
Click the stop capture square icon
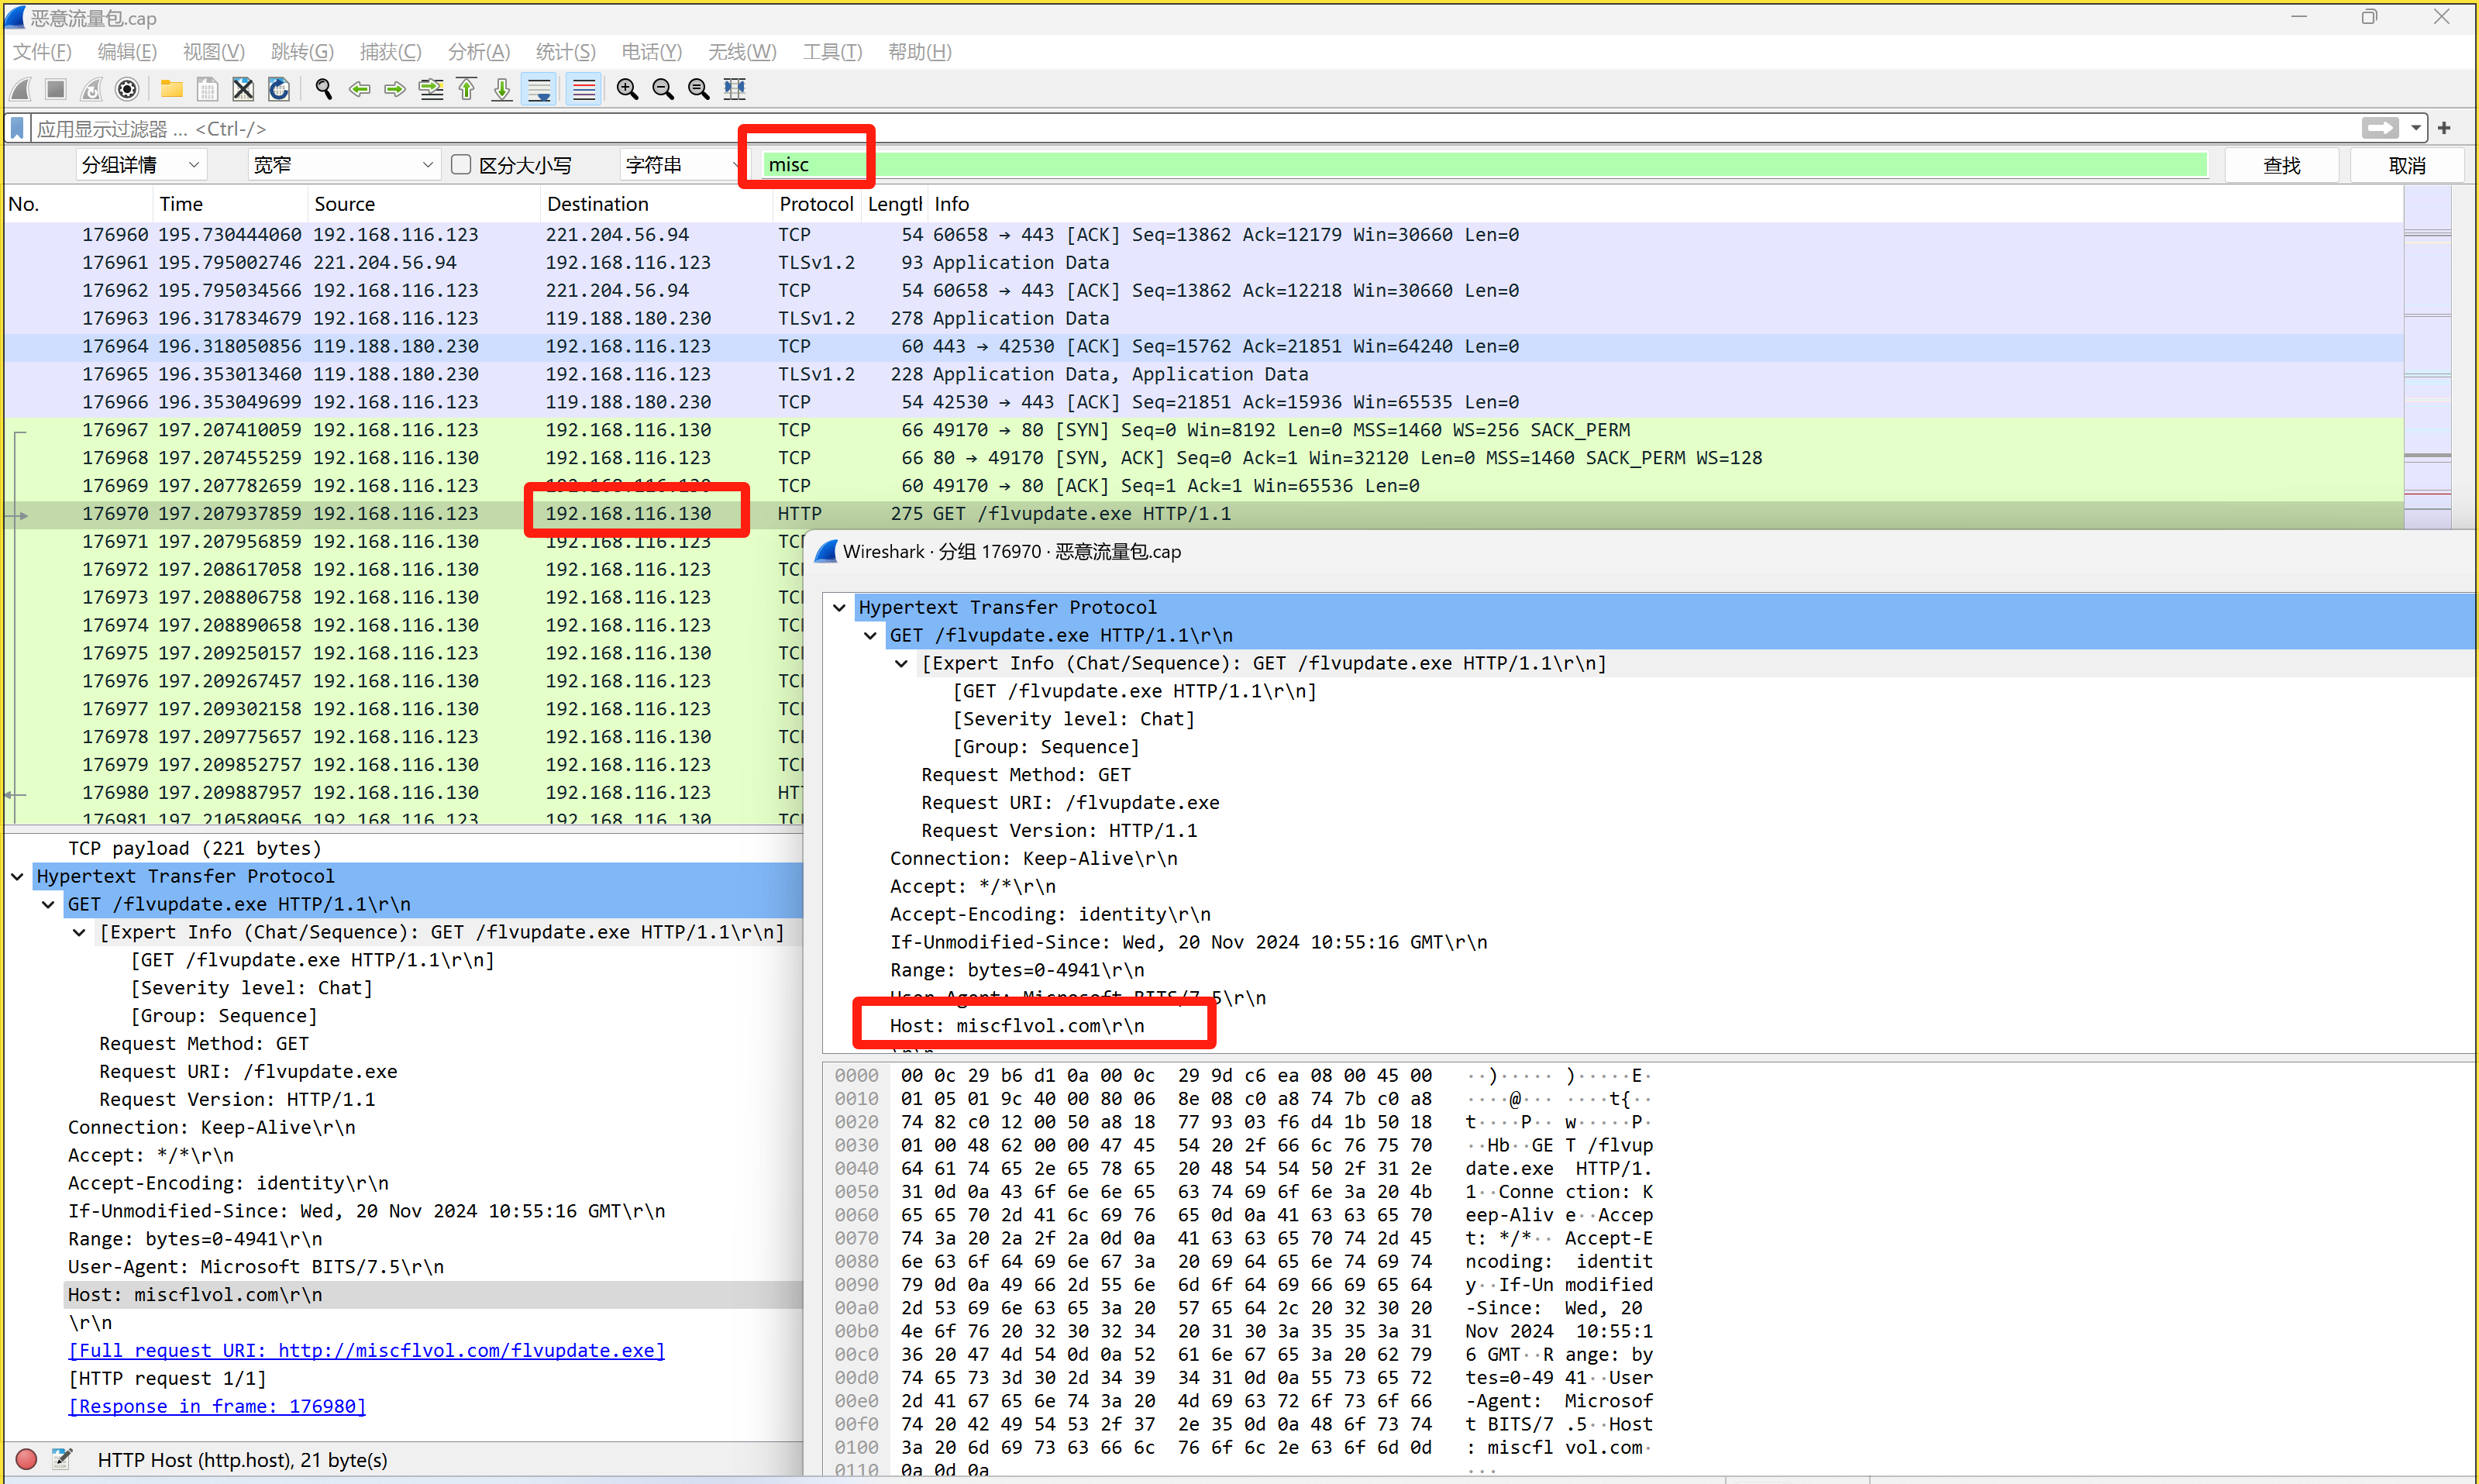56,89
